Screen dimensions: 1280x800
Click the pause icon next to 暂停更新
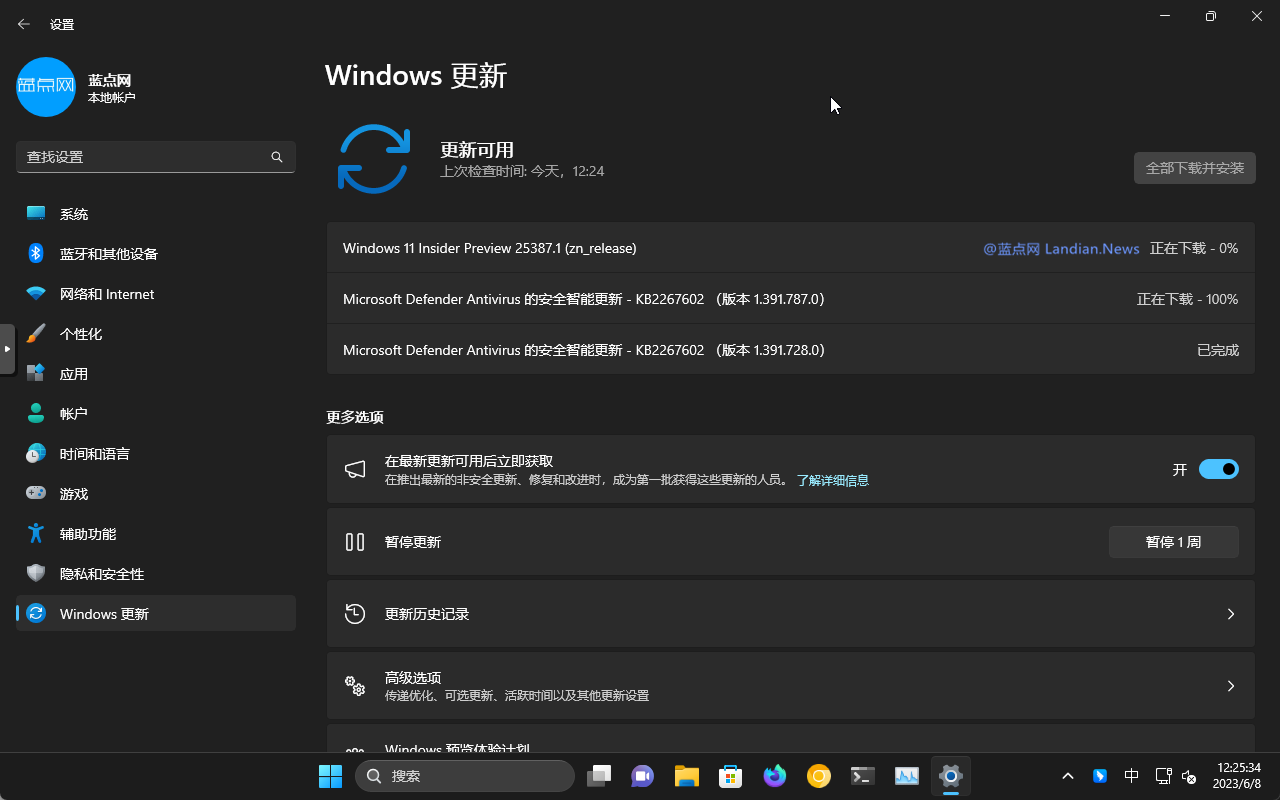(x=355, y=542)
